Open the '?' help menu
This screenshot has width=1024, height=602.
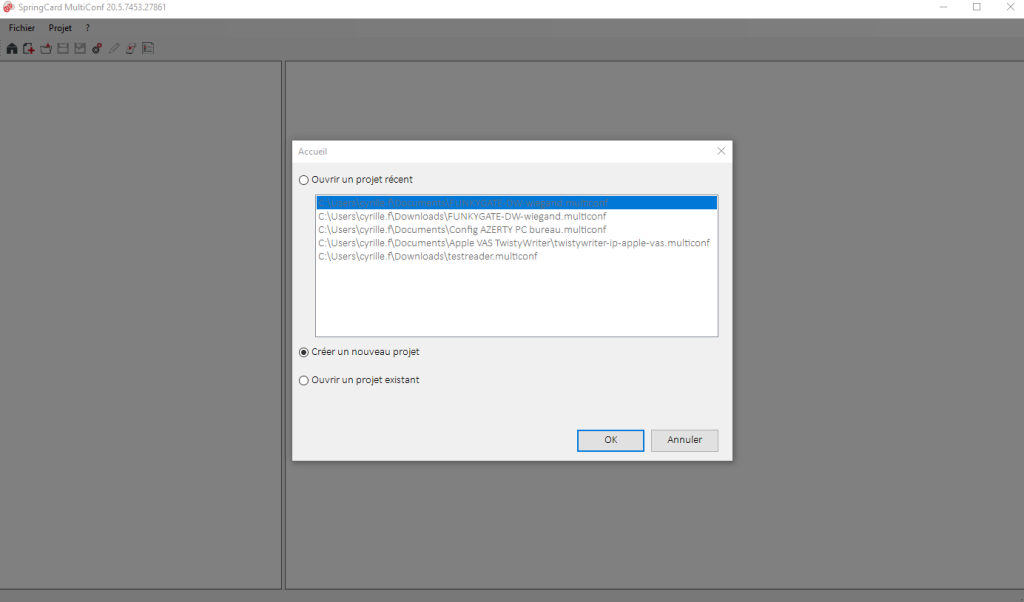(88, 28)
